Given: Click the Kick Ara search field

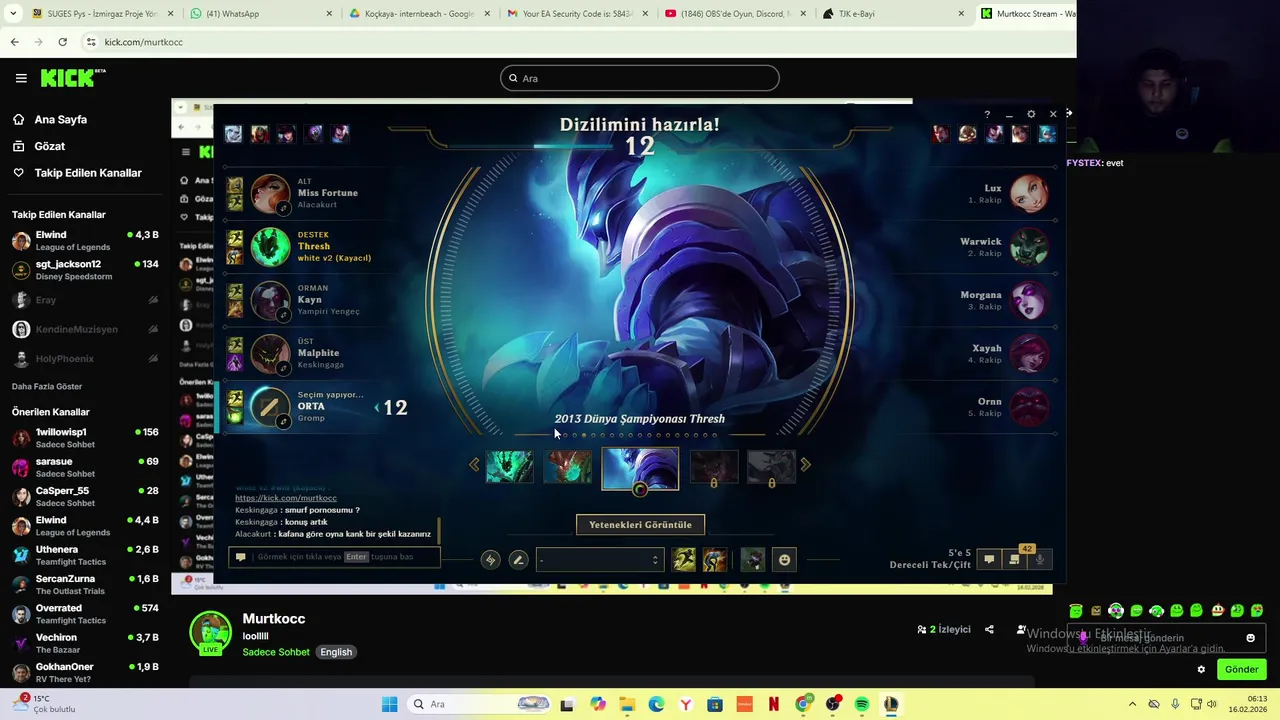Looking at the screenshot, I should (x=640, y=78).
